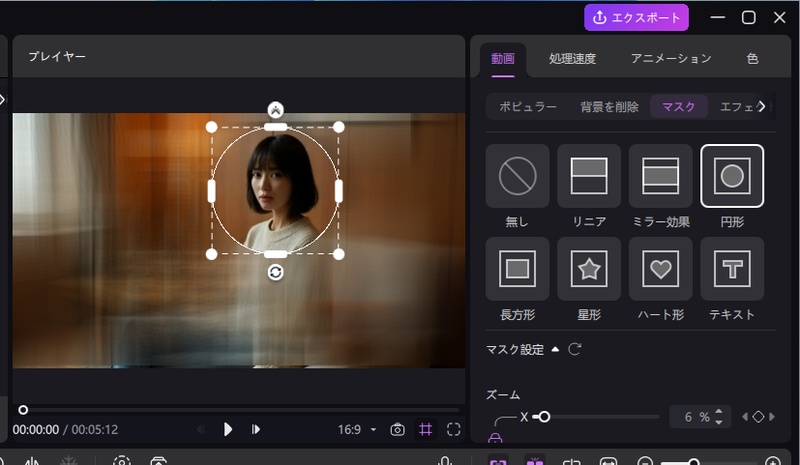
Task: Jump to previous zoom keyframe
Action: [x=745, y=417]
